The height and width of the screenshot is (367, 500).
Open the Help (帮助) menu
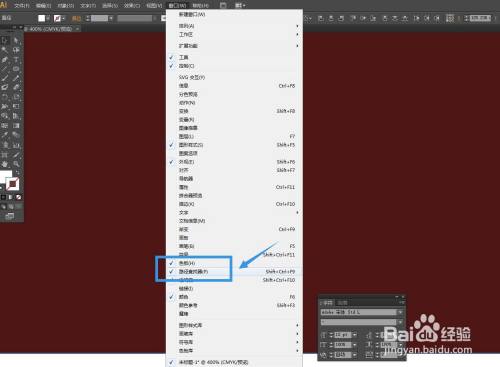201,6
